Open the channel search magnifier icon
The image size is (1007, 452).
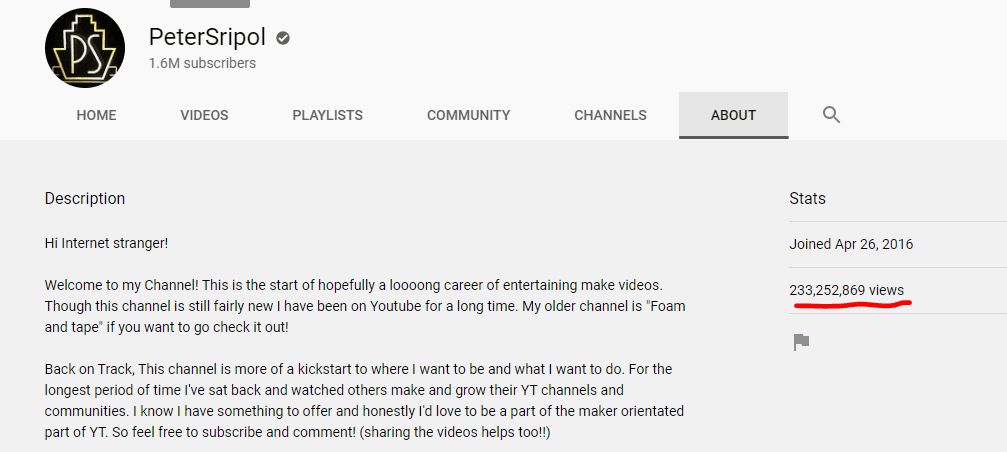831,115
